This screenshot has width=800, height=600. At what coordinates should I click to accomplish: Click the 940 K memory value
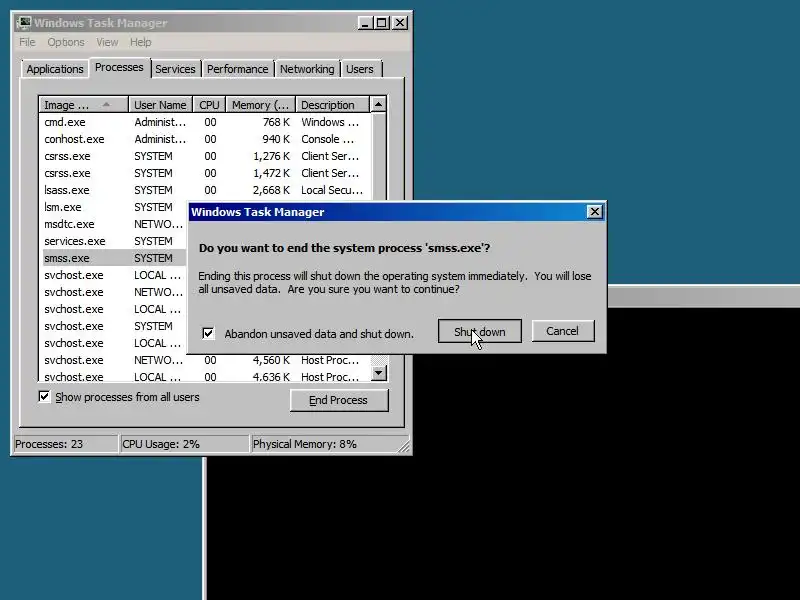pyautogui.click(x=276, y=139)
